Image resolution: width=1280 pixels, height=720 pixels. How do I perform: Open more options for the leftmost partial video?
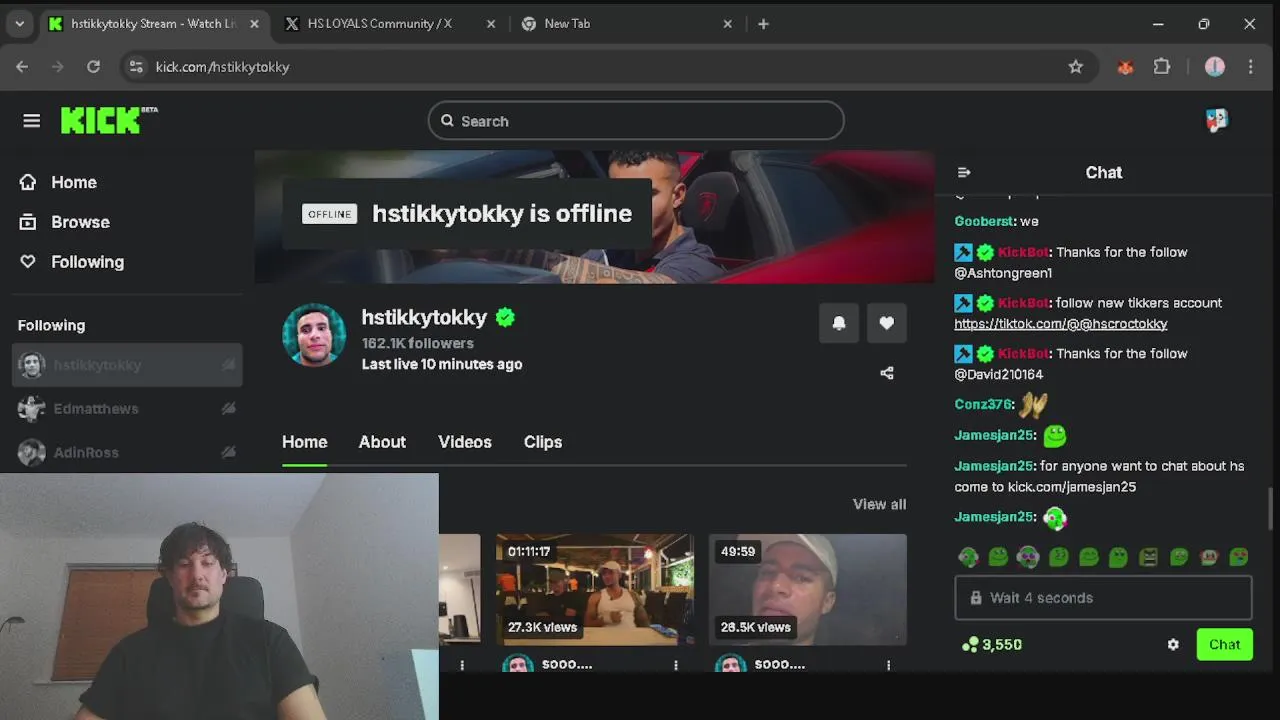point(462,665)
